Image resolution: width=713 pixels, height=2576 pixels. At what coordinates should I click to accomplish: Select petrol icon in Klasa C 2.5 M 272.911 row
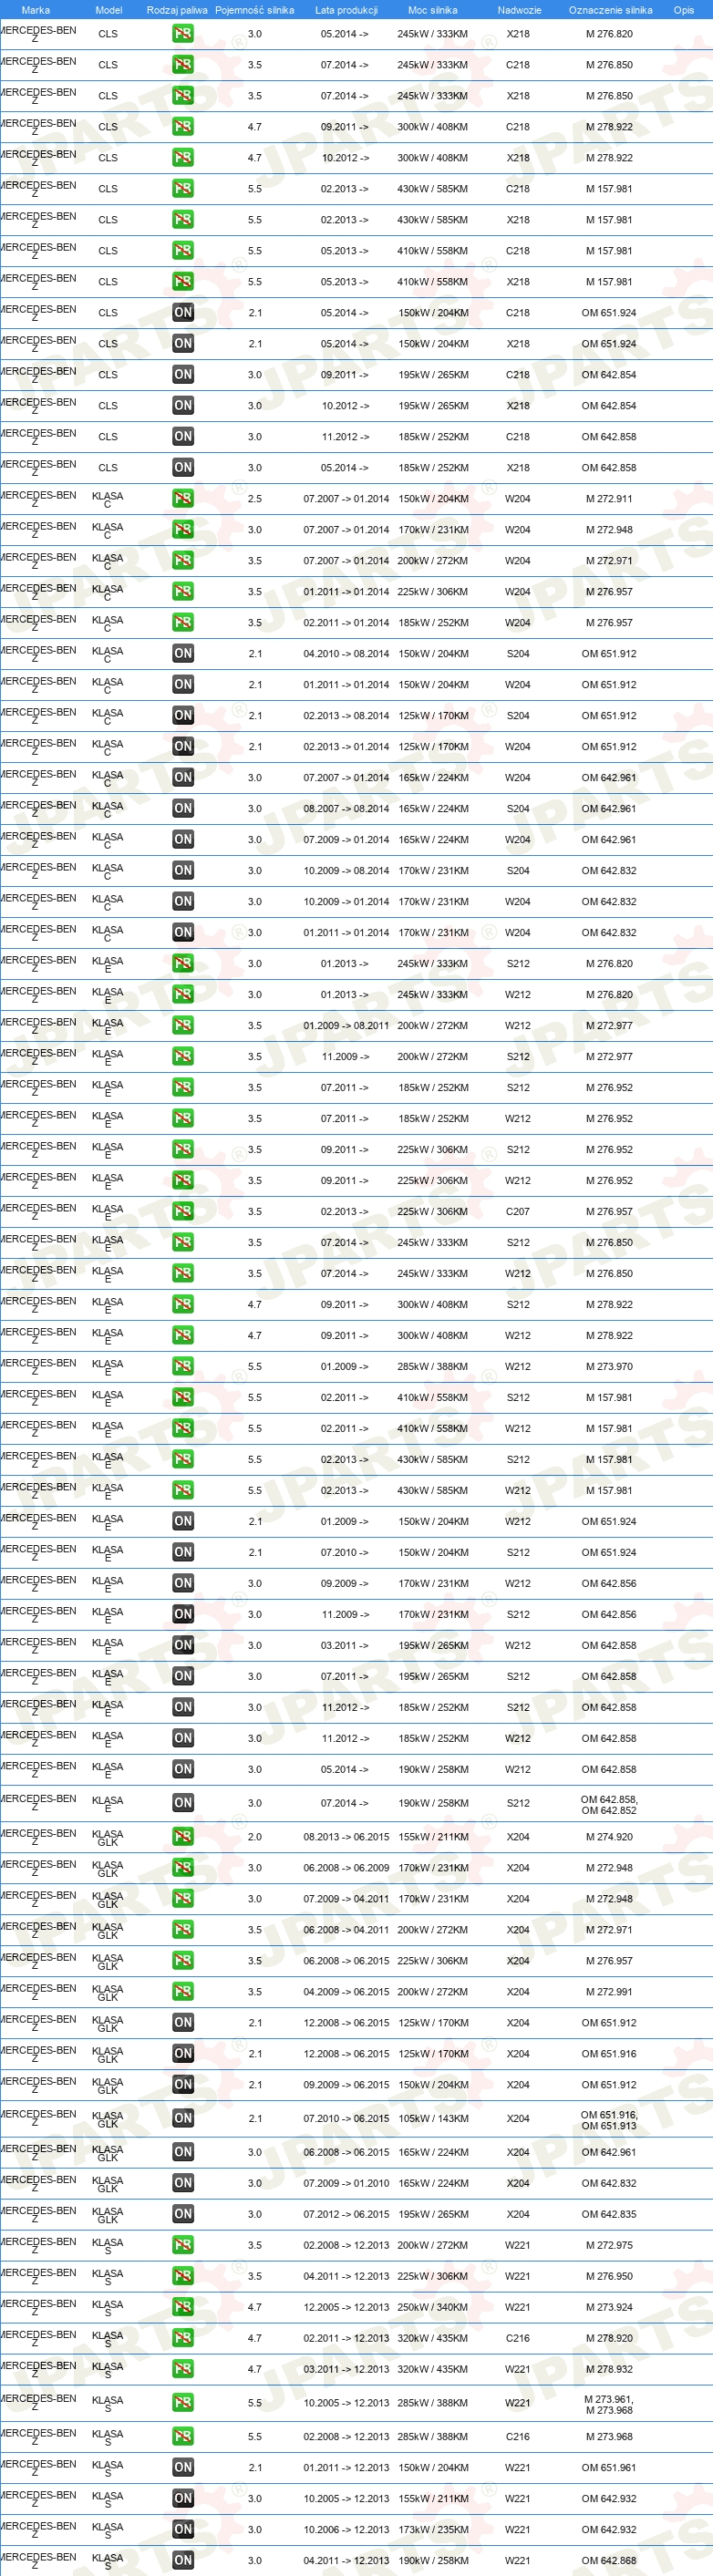[x=183, y=499]
